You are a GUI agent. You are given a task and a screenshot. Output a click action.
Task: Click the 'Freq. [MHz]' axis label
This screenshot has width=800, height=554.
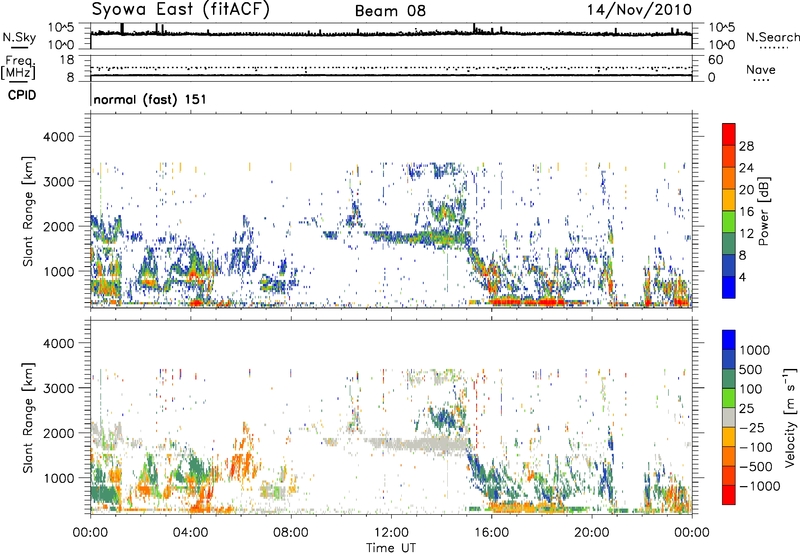coord(18,67)
